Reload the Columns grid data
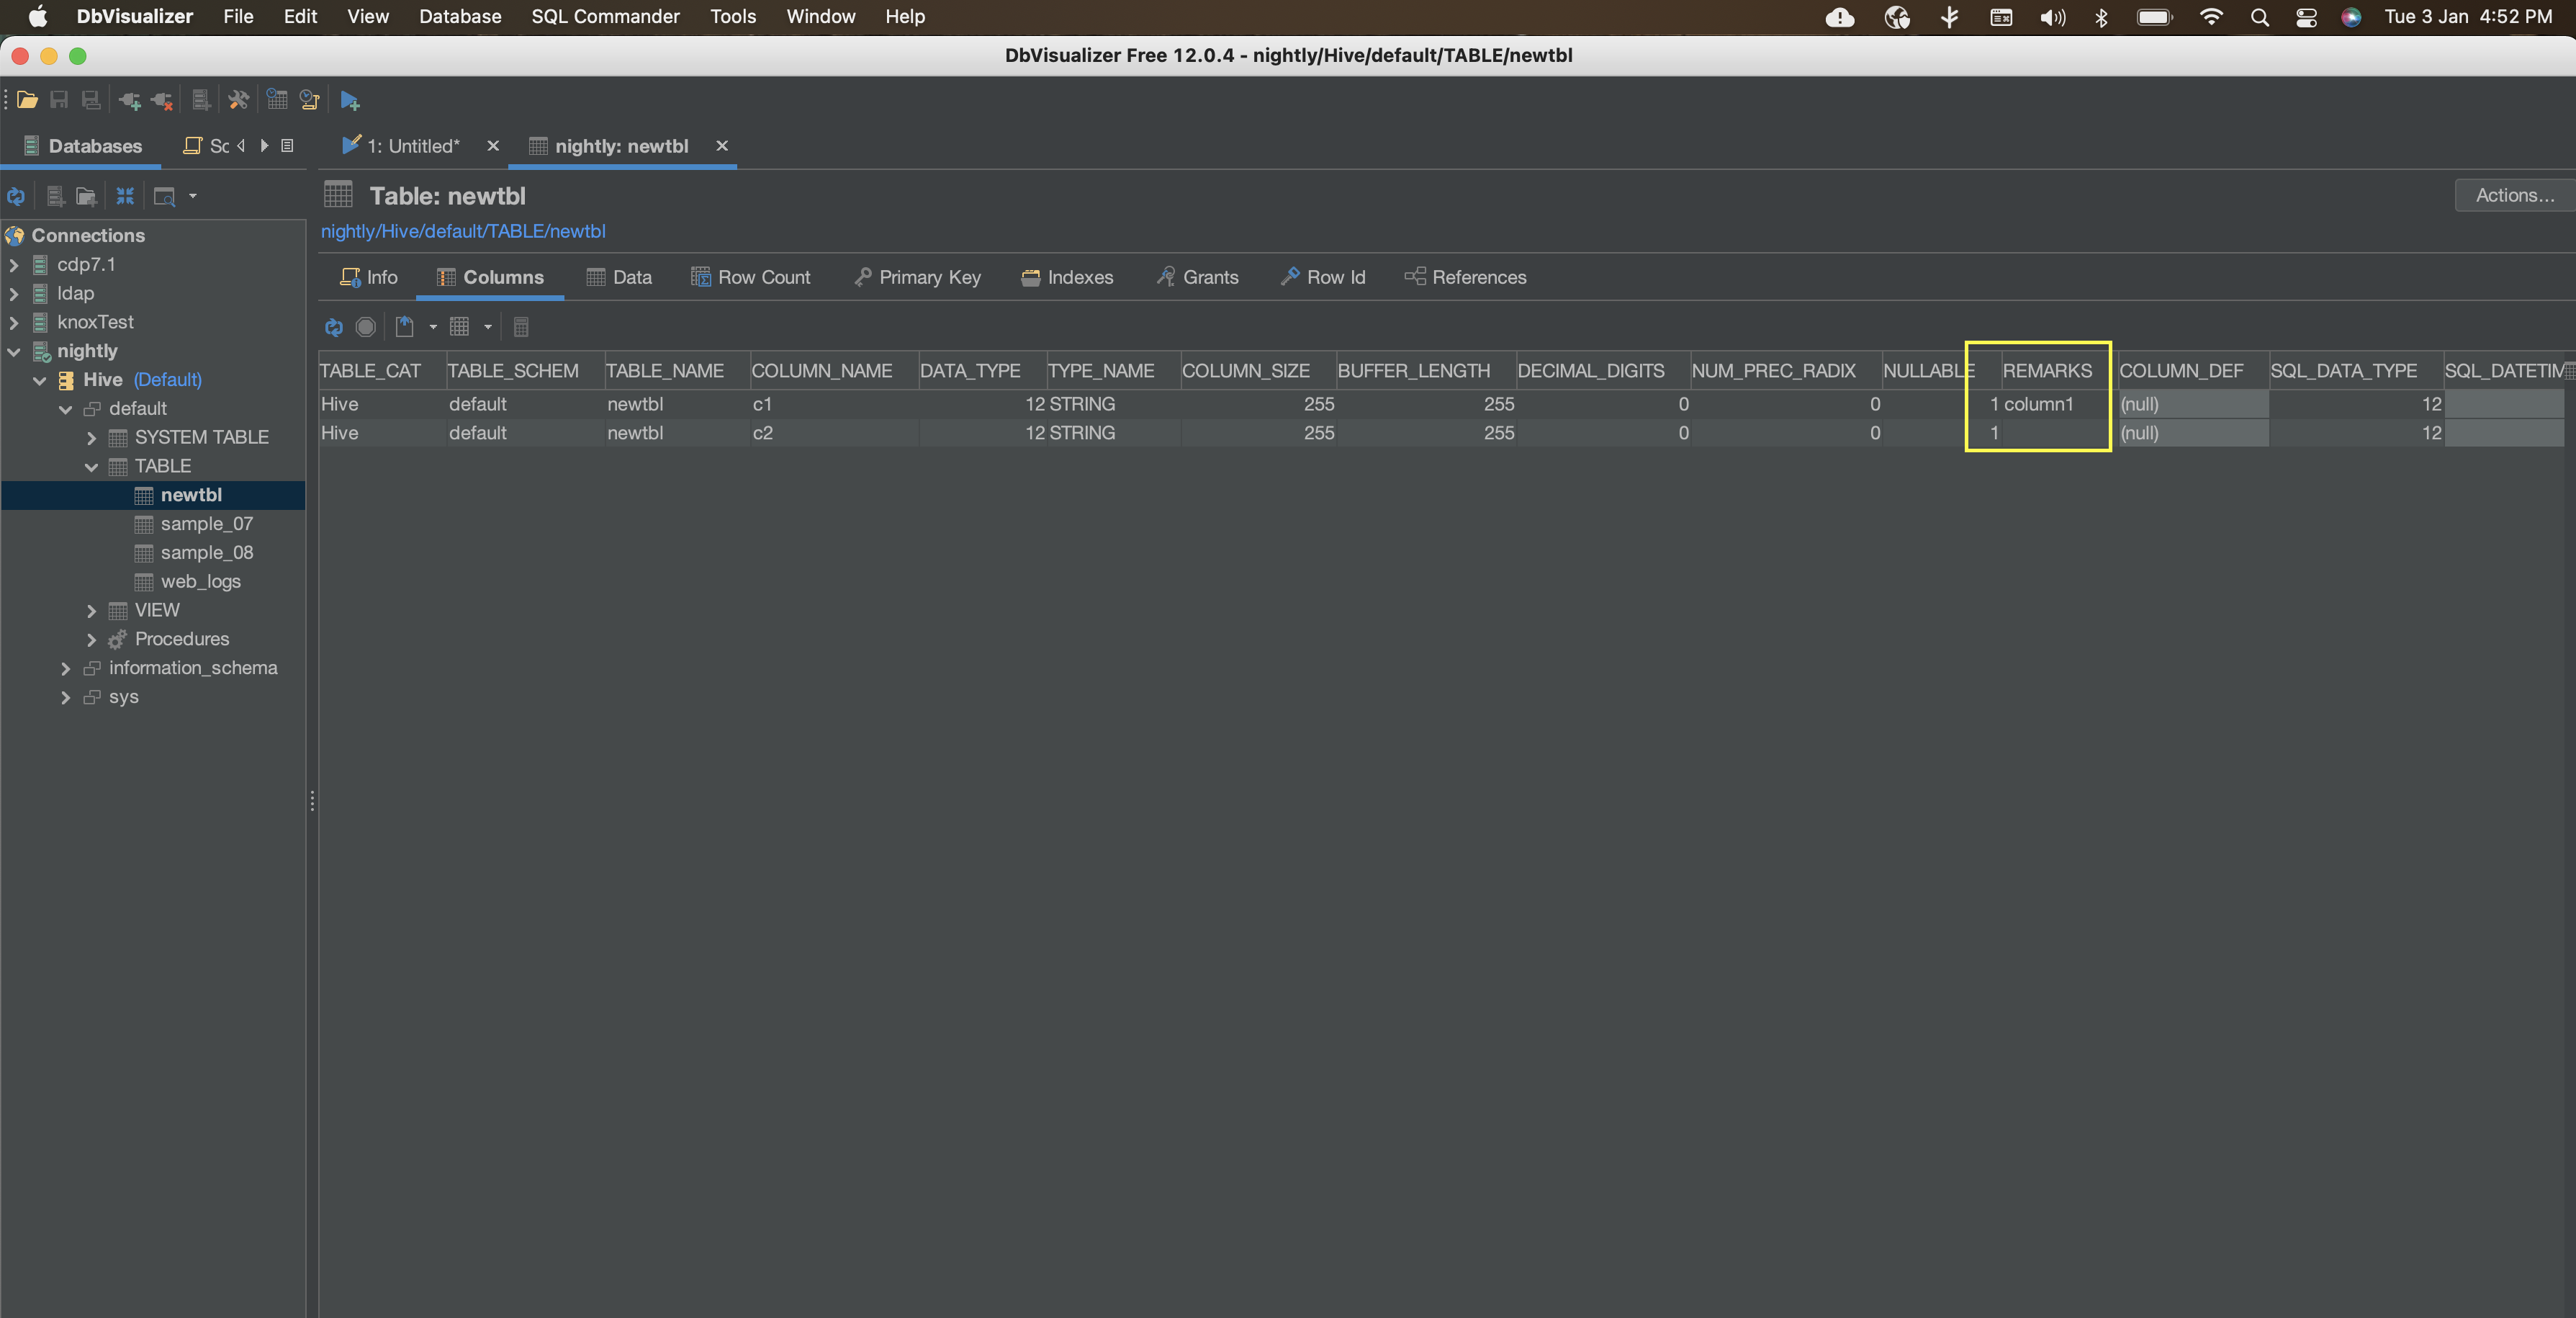Viewport: 2576px width, 1318px height. [x=334, y=327]
